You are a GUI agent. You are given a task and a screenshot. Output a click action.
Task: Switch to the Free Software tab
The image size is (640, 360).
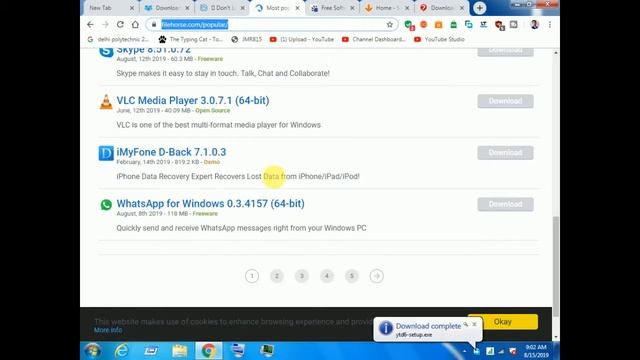click(333, 8)
